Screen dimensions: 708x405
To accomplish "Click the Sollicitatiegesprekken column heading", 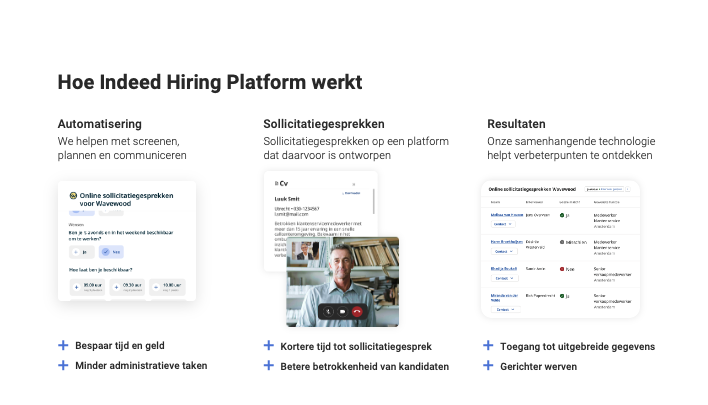I will click(324, 124).
